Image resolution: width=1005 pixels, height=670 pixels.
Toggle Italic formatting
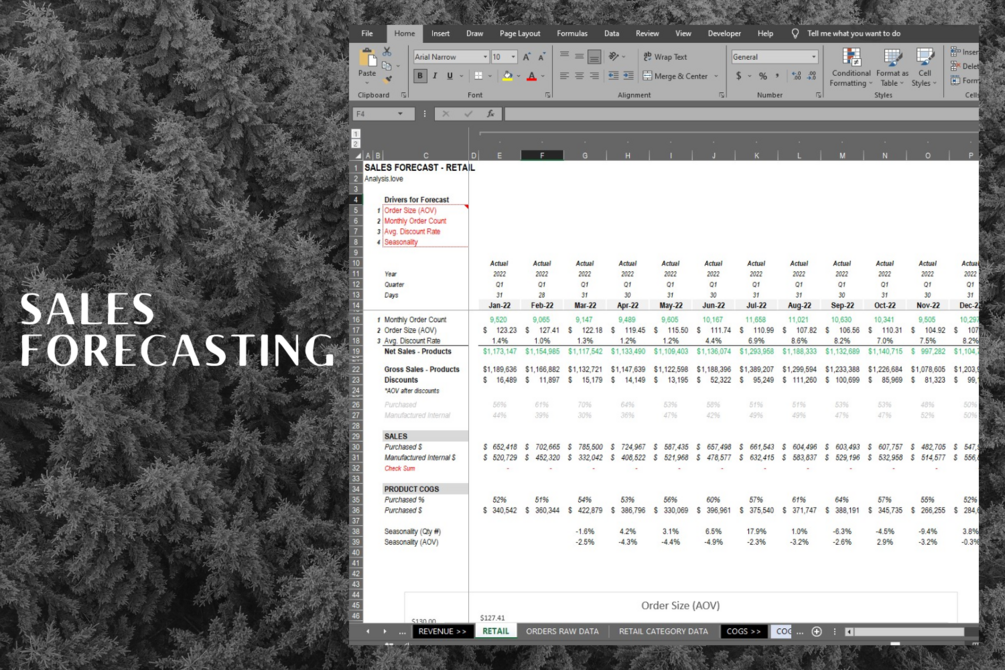(435, 76)
